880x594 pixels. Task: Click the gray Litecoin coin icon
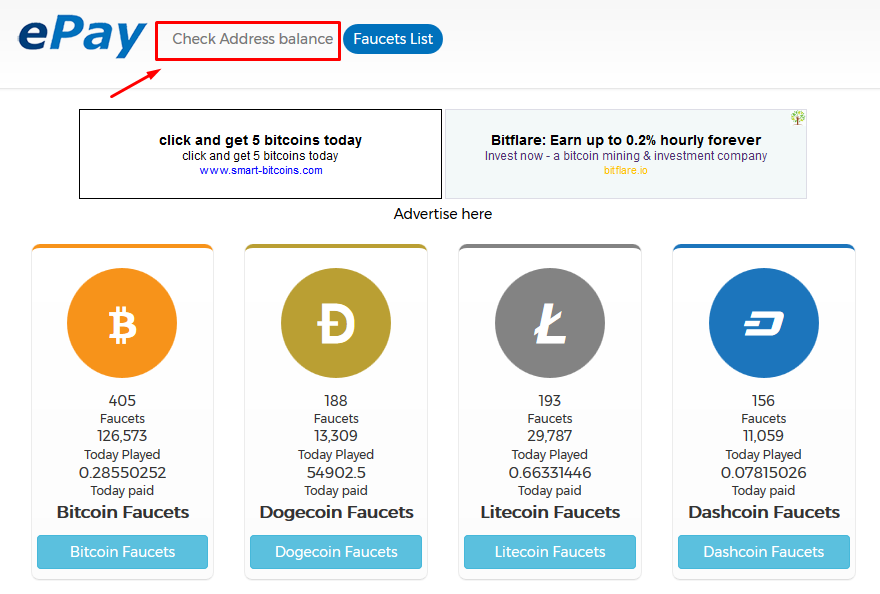pos(549,323)
